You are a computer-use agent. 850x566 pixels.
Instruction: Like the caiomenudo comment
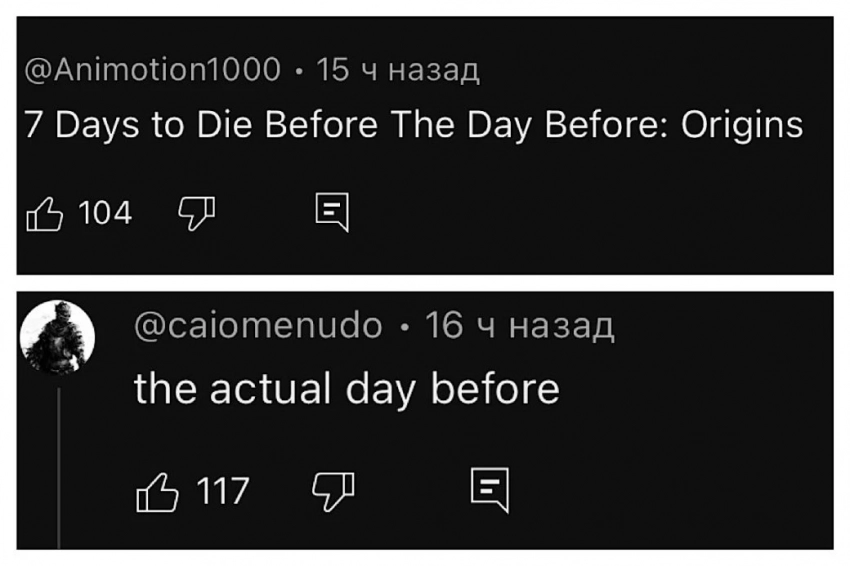click(156, 489)
